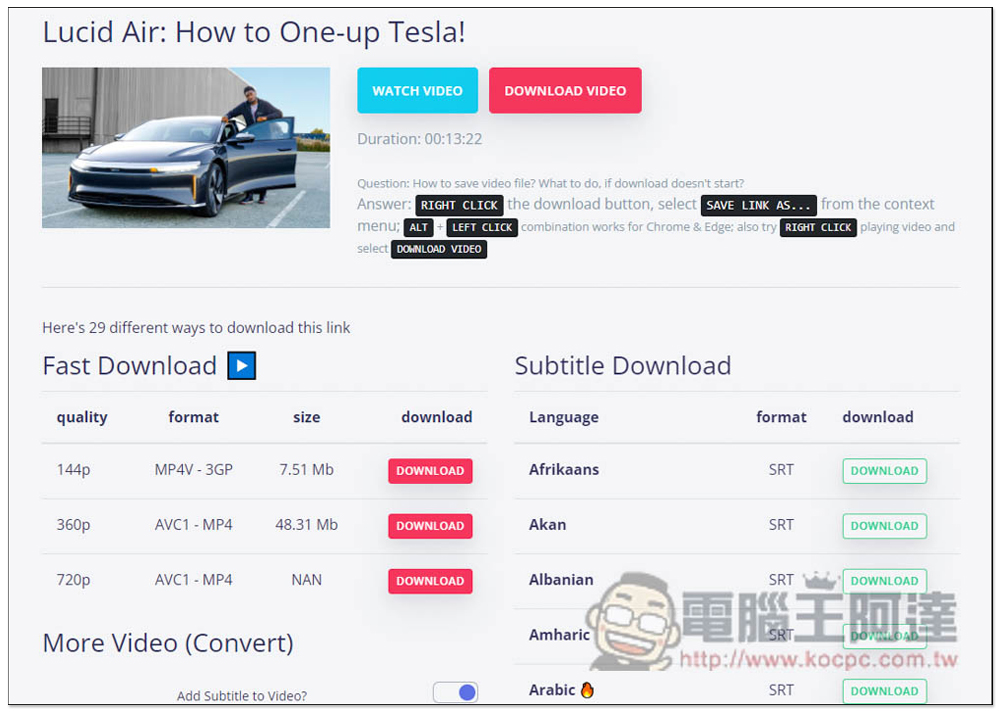Download the Afrikaans SRT subtitle

(884, 471)
